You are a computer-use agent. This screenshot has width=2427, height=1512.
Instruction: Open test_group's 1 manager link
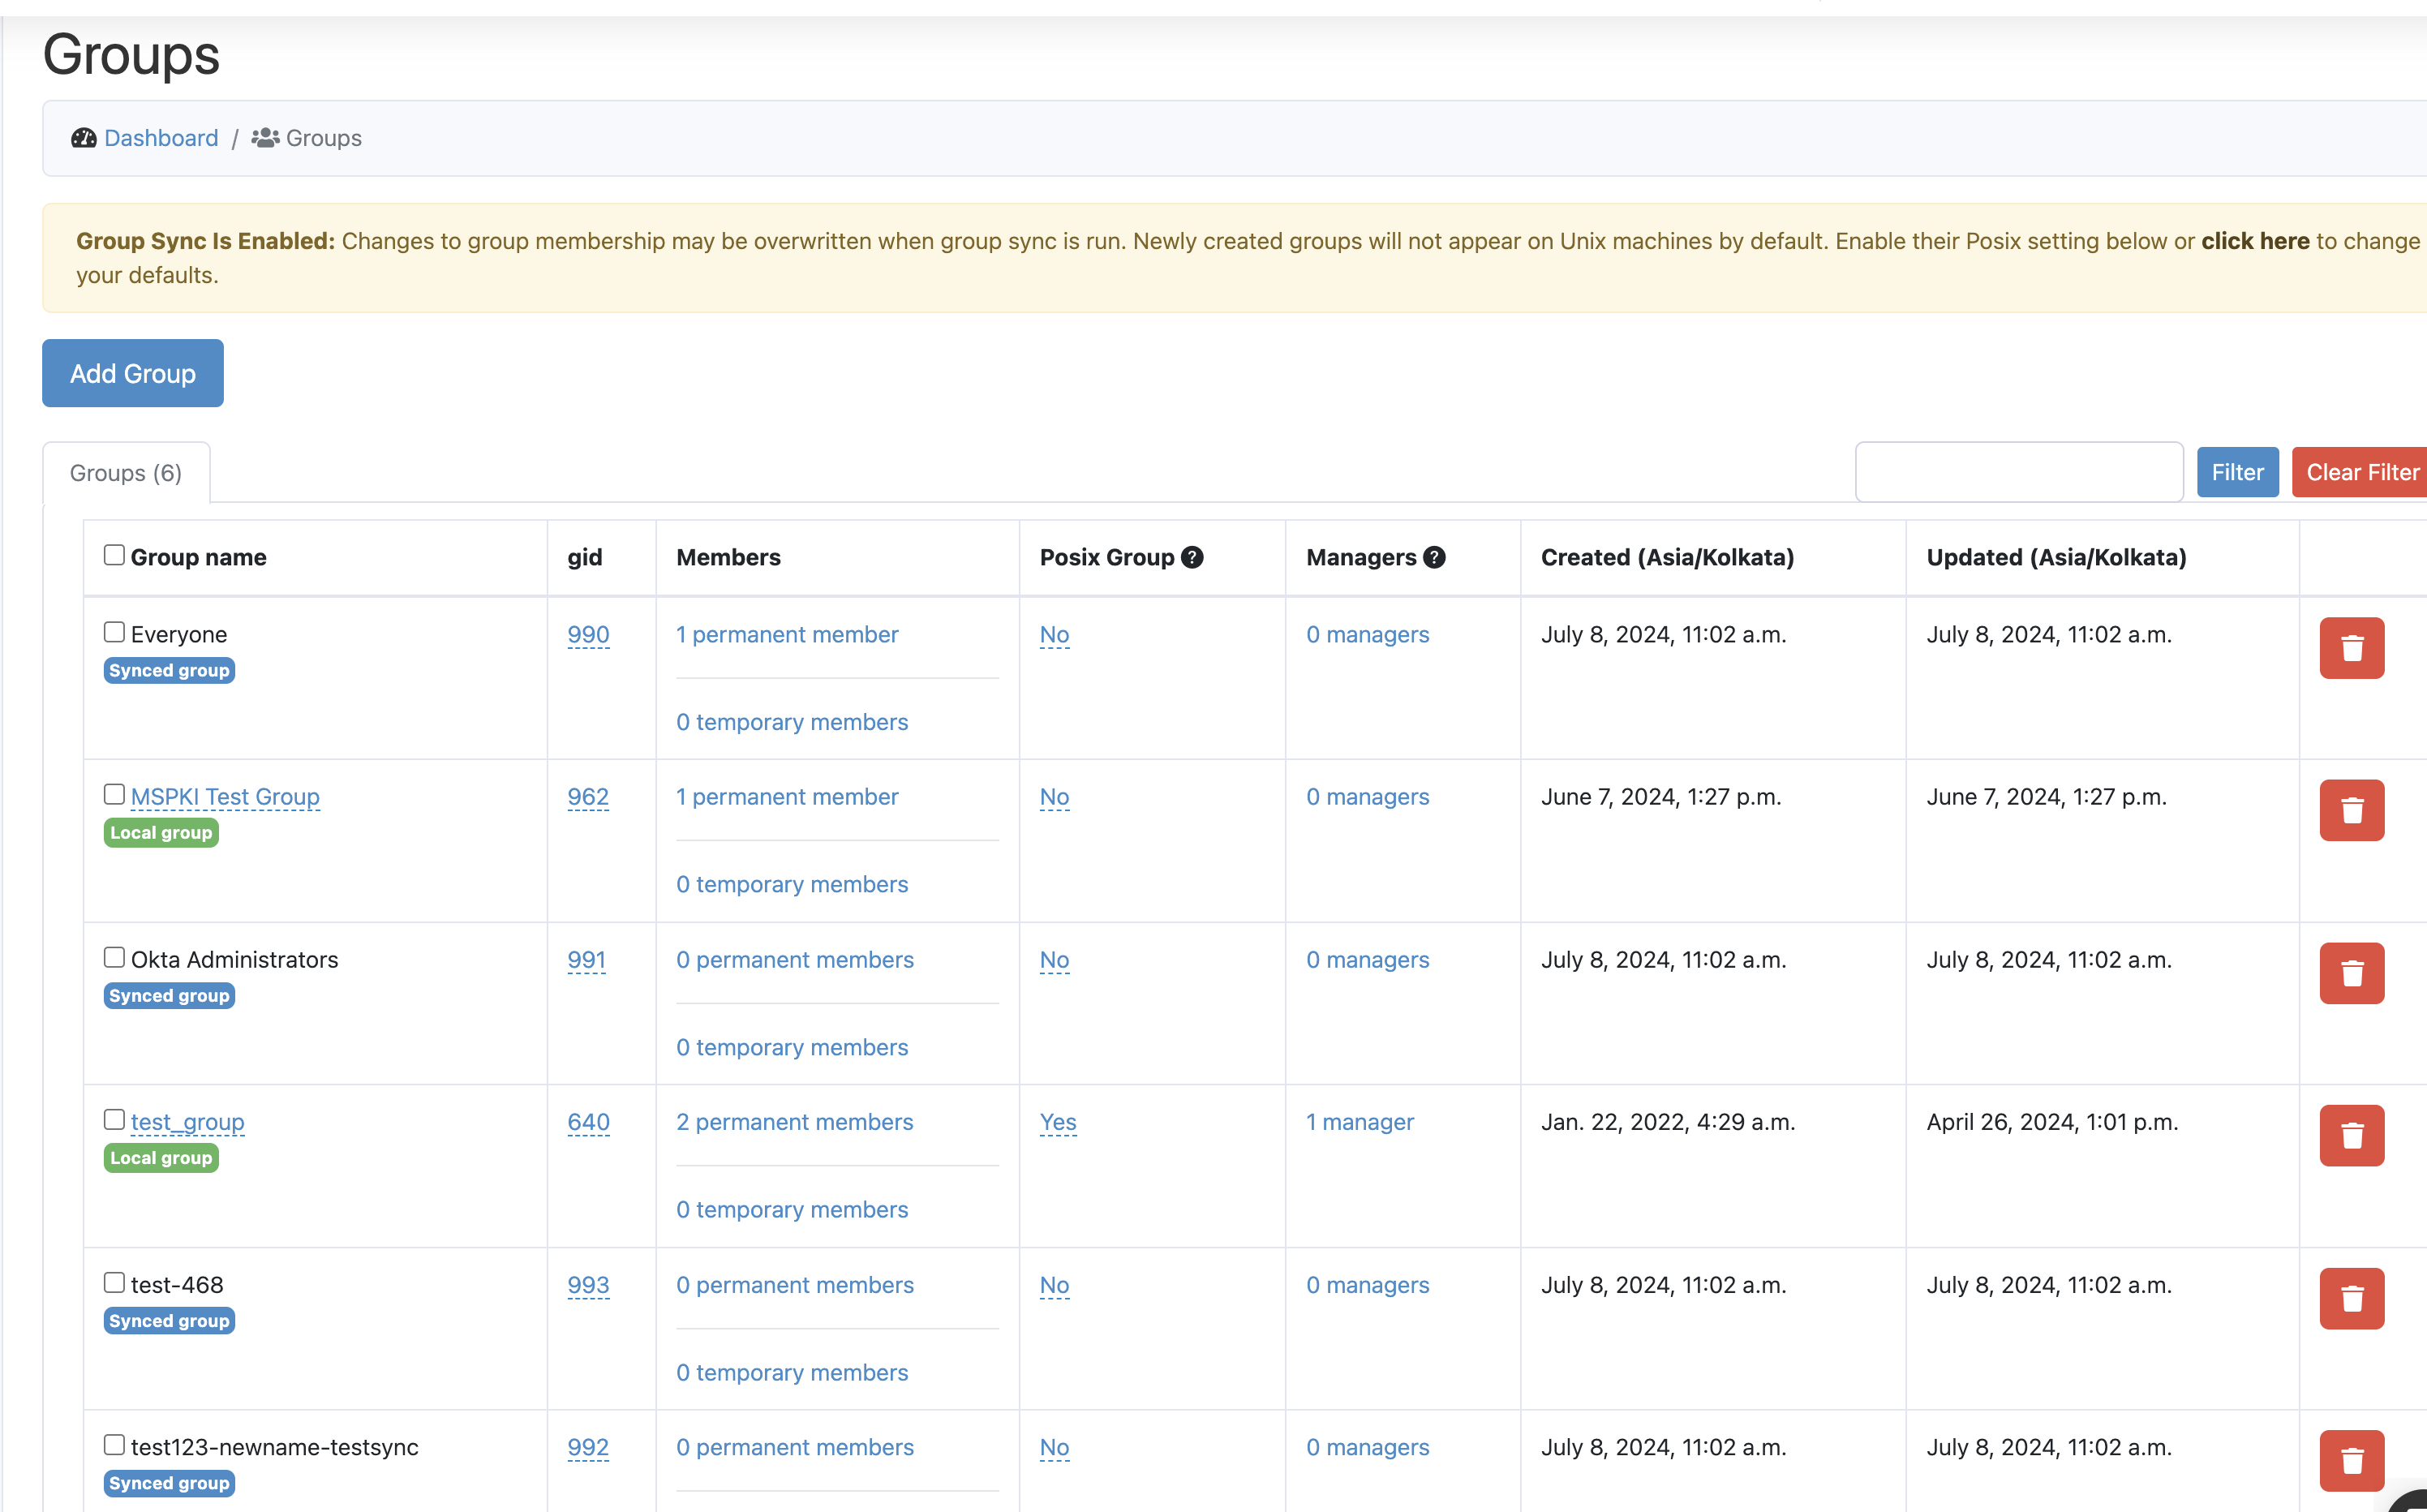click(1360, 1122)
